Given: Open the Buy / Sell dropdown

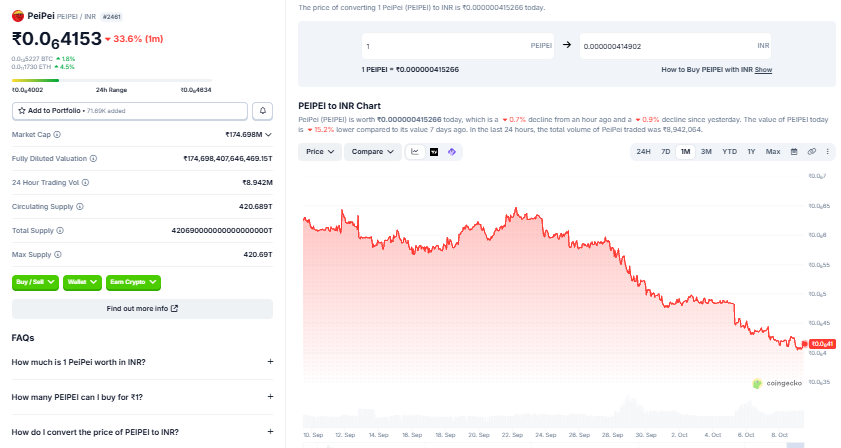Looking at the screenshot, I should 35,282.
